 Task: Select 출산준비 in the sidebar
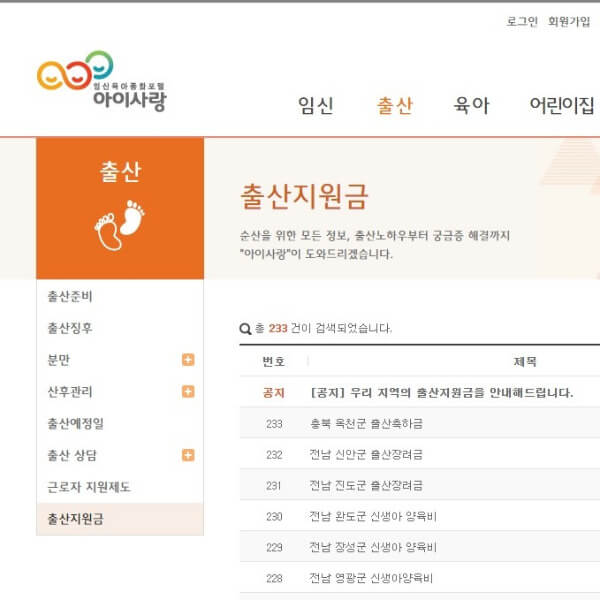tap(70, 296)
